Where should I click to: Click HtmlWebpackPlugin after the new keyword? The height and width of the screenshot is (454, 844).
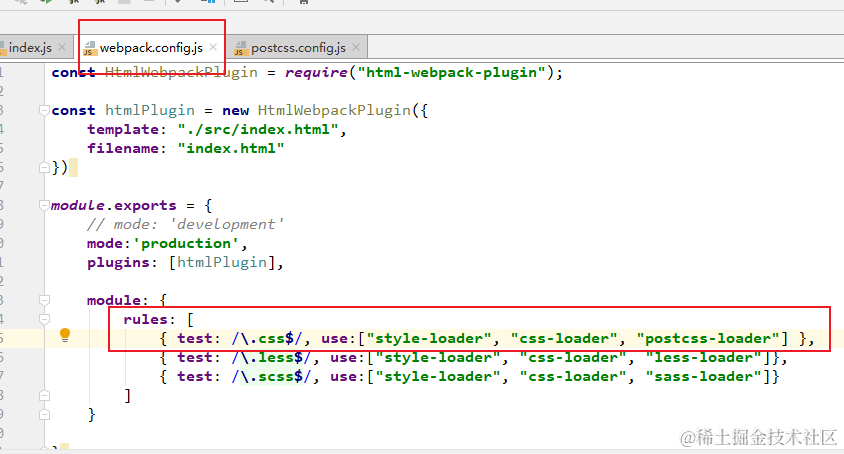click(x=334, y=110)
